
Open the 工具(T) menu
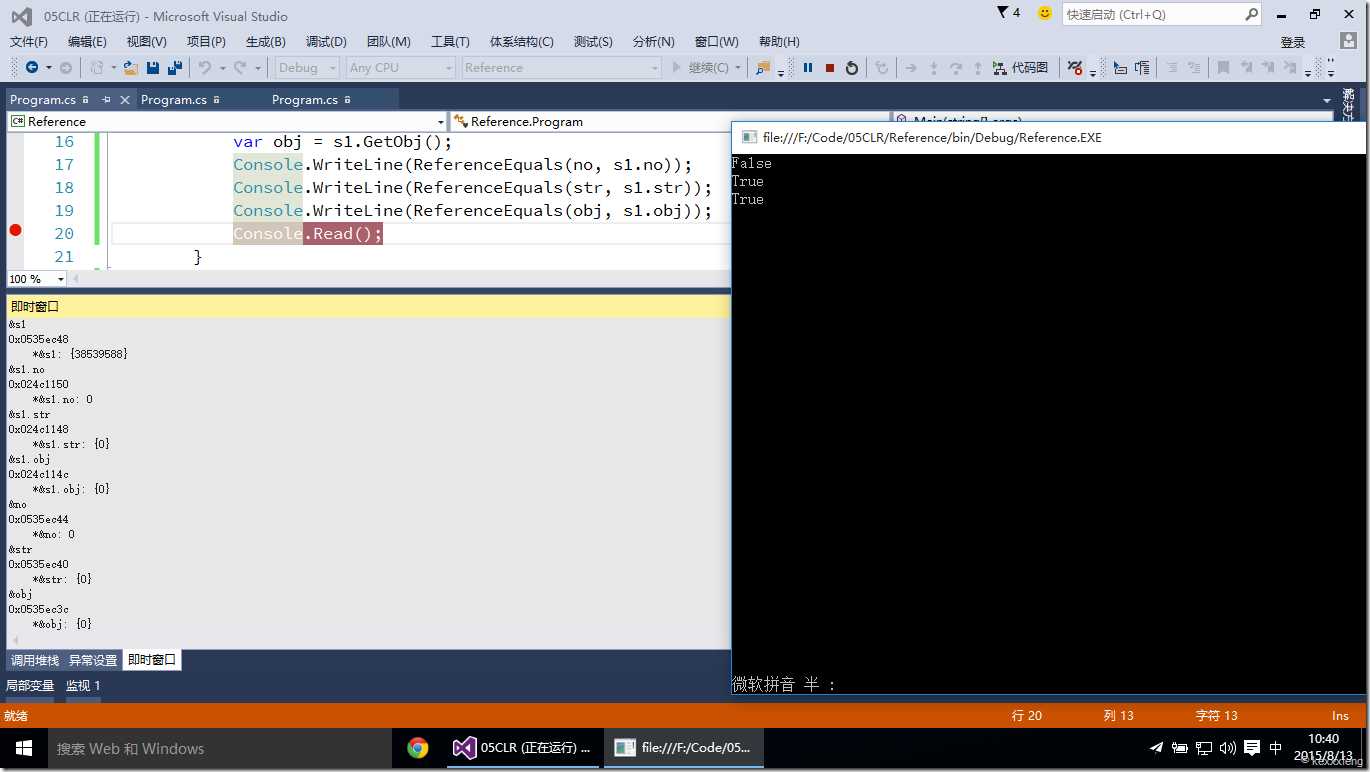(x=450, y=41)
